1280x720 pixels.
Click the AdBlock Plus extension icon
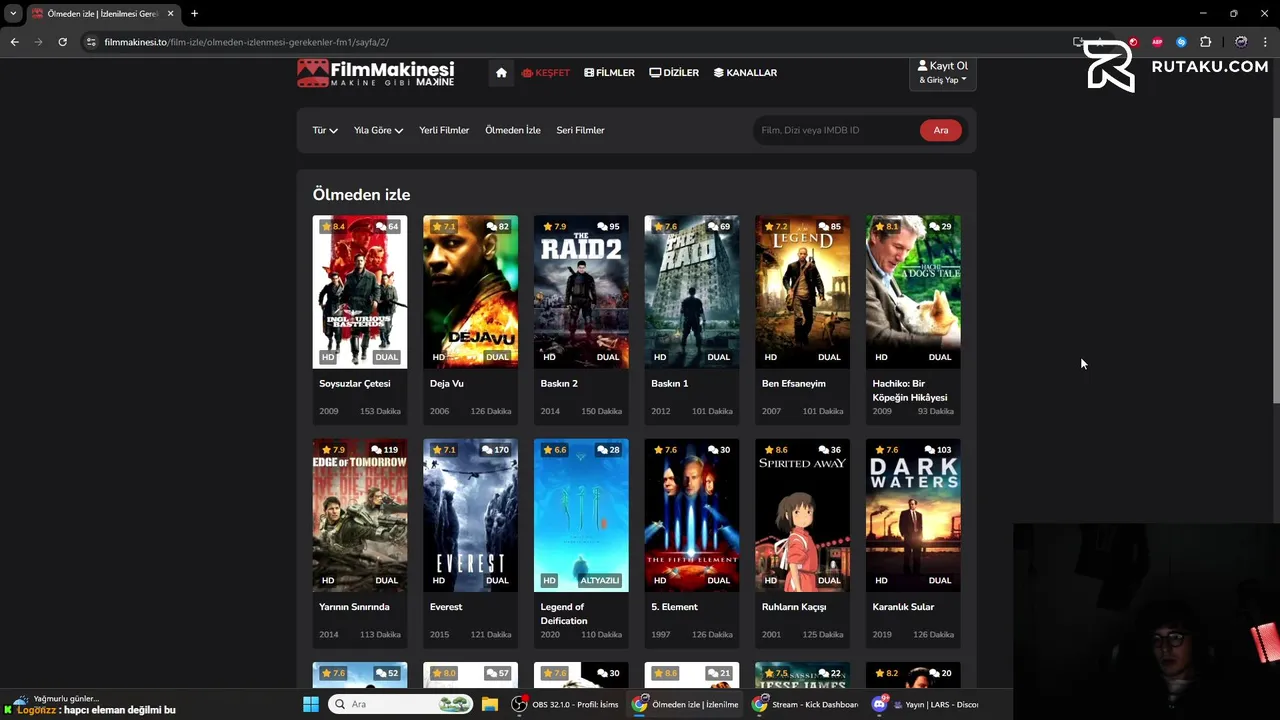[x=1157, y=42]
